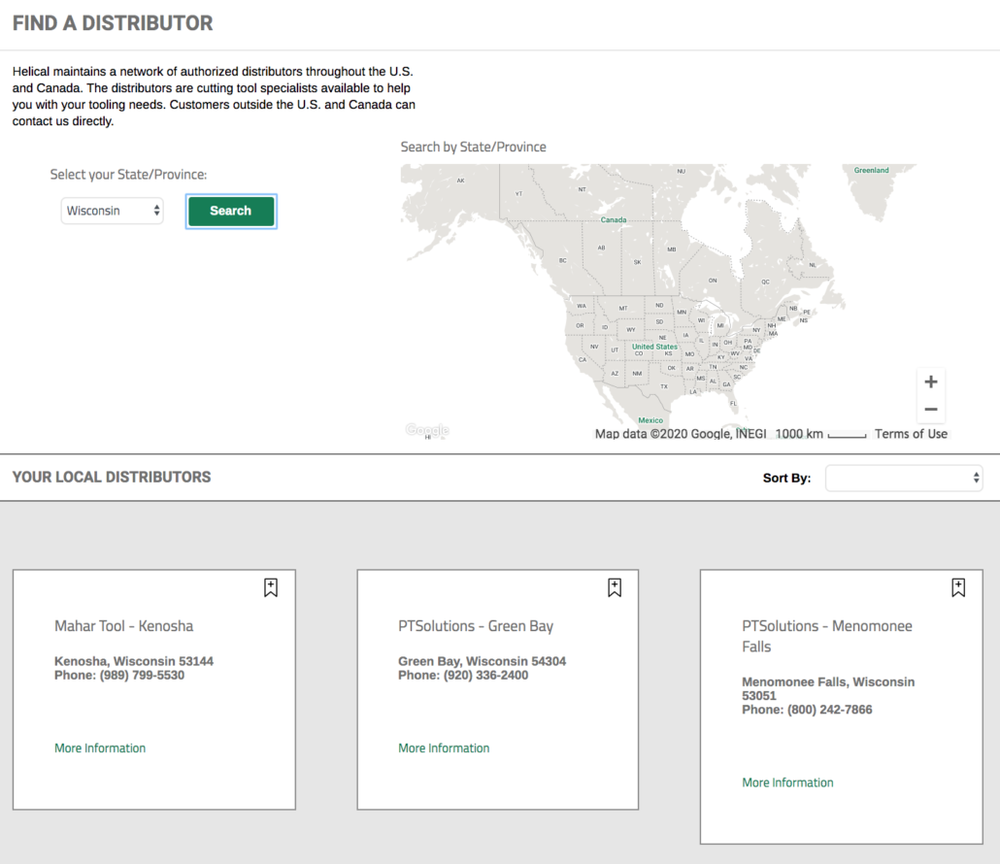
Task: Click the Green Bay phone number (920) 336-2400
Action: tap(485, 675)
